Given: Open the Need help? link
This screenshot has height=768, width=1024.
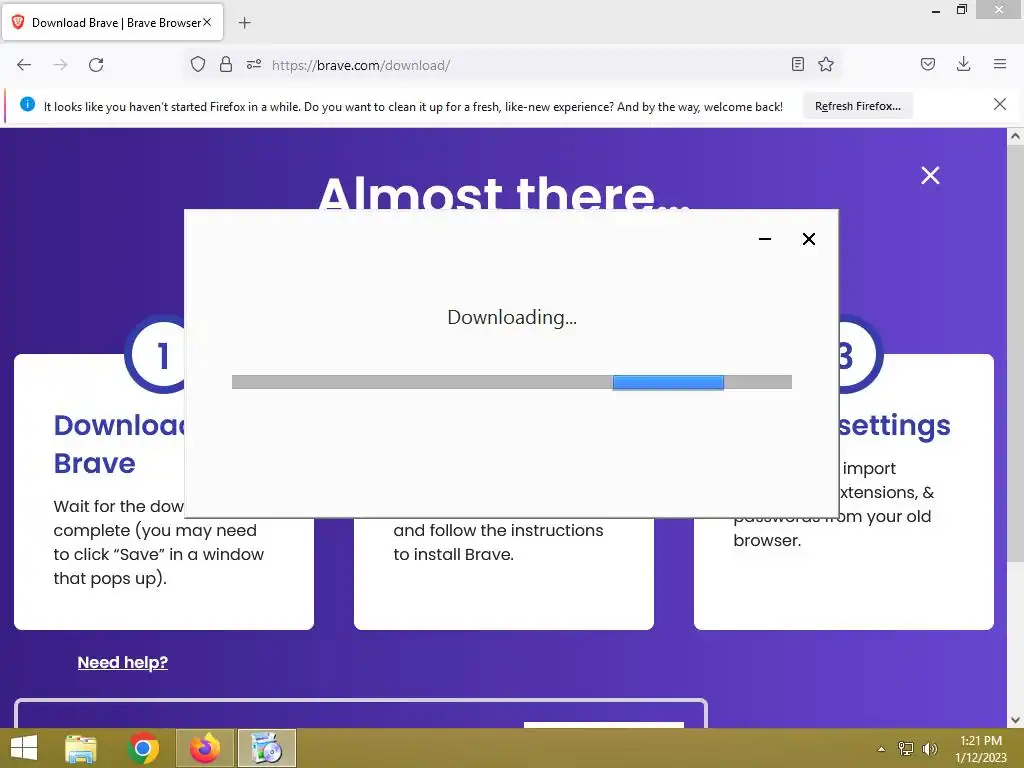Looking at the screenshot, I should (123, 662).
